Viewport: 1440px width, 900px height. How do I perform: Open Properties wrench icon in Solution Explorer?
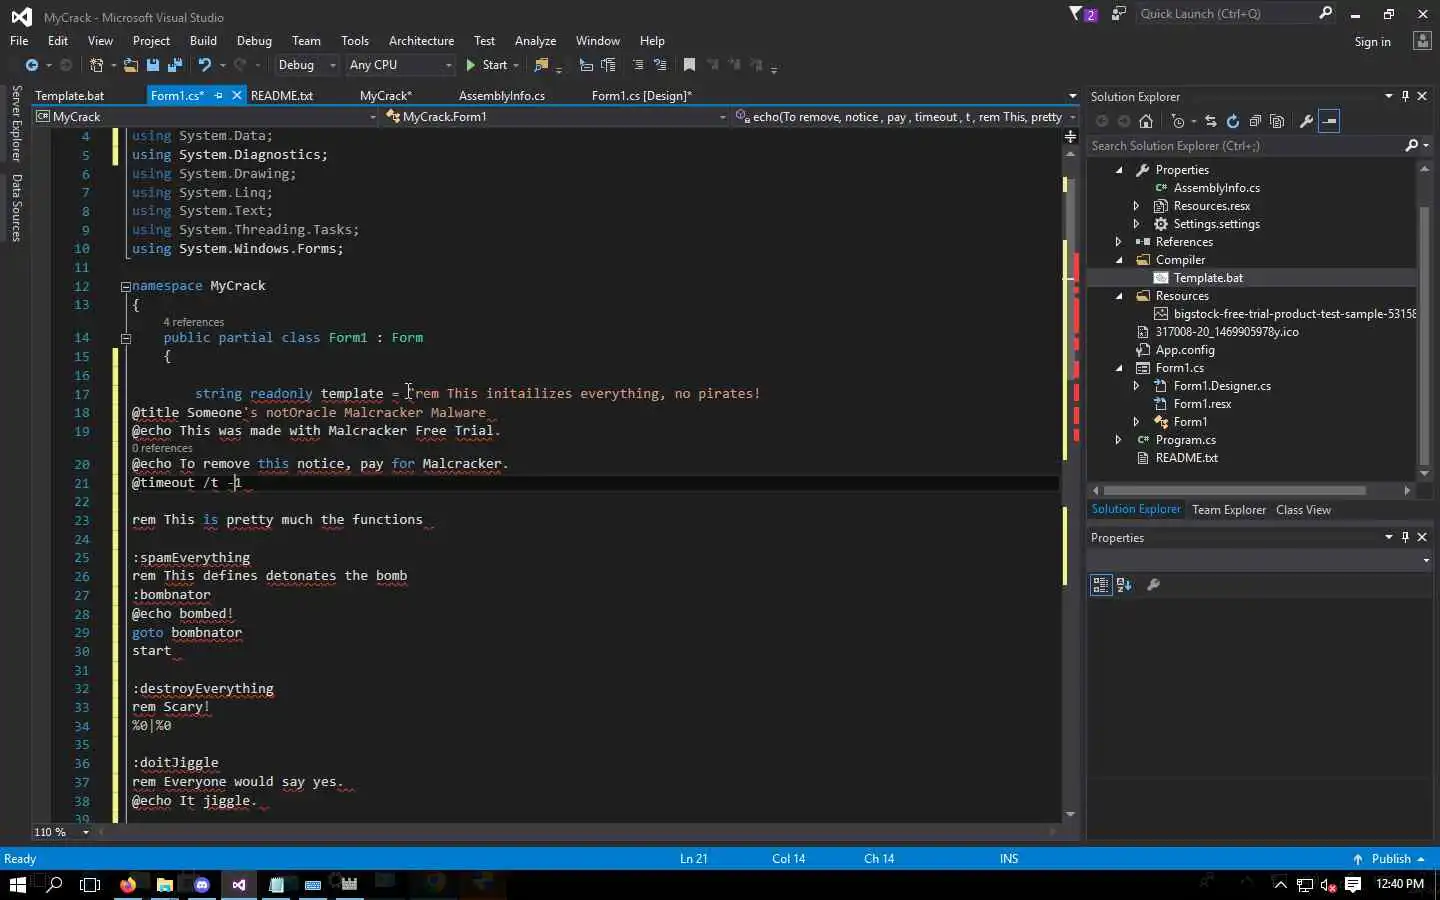pos(1306,121)
